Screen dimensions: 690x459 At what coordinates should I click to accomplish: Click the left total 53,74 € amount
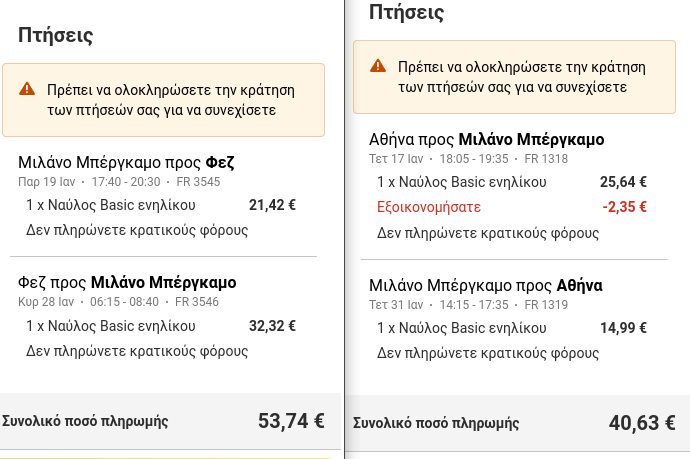(291, 421)
